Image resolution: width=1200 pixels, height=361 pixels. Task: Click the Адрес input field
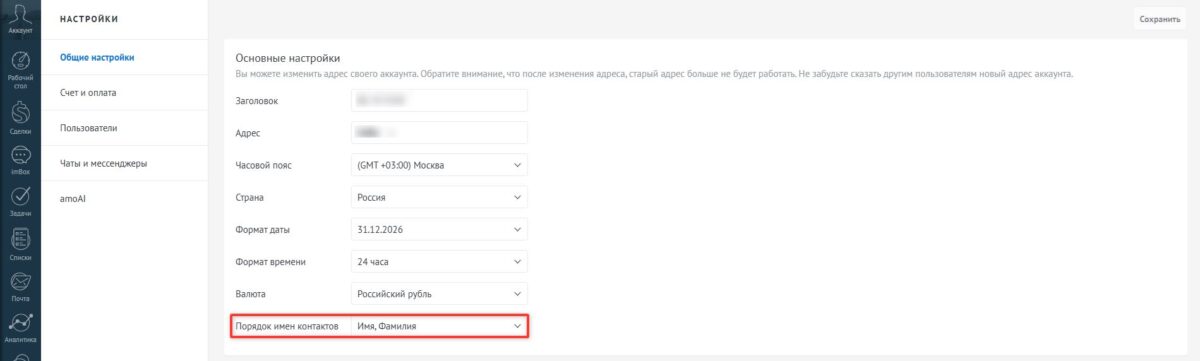tap(439, 132)
